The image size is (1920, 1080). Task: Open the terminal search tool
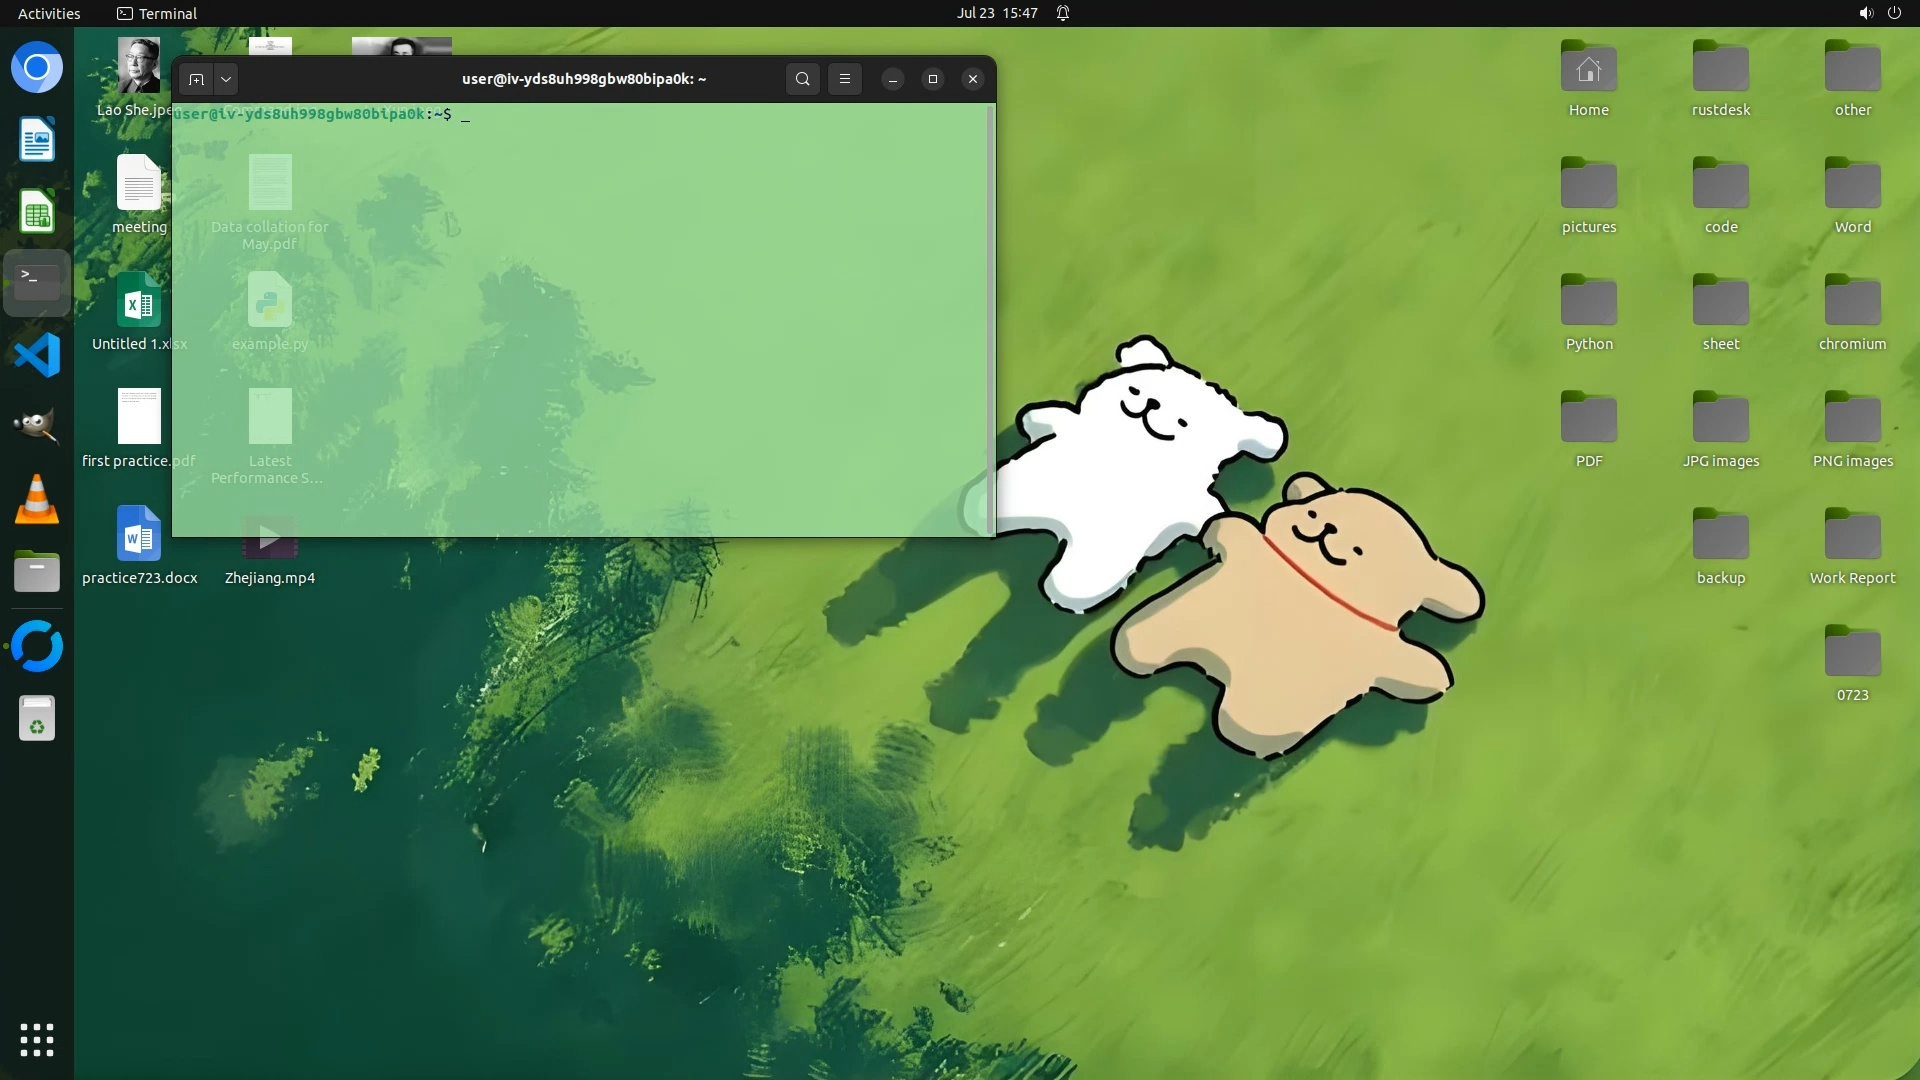[x=802, y=79]
